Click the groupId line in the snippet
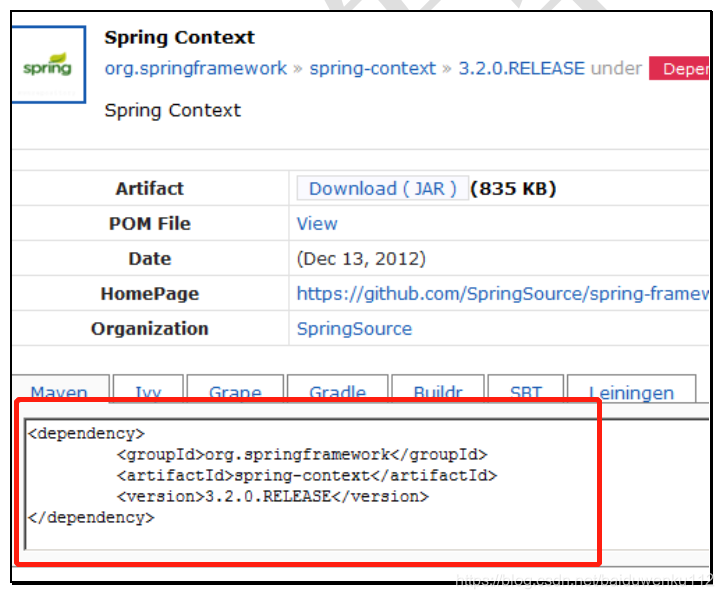 tap(302, 455)
